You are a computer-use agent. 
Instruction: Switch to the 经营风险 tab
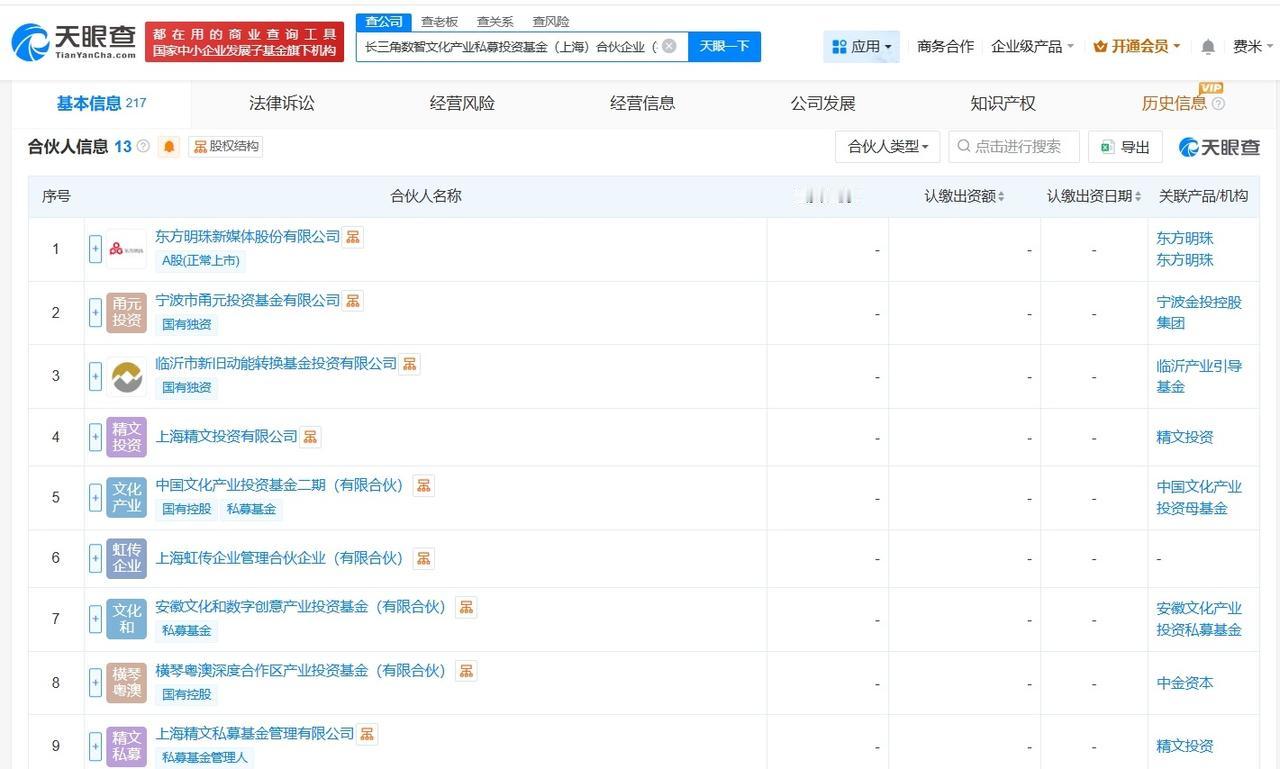coord(462,103)
